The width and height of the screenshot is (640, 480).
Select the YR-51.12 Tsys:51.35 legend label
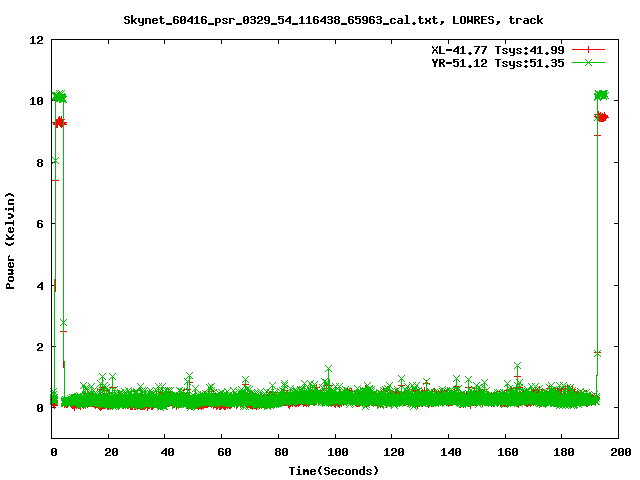coord(498,63)
